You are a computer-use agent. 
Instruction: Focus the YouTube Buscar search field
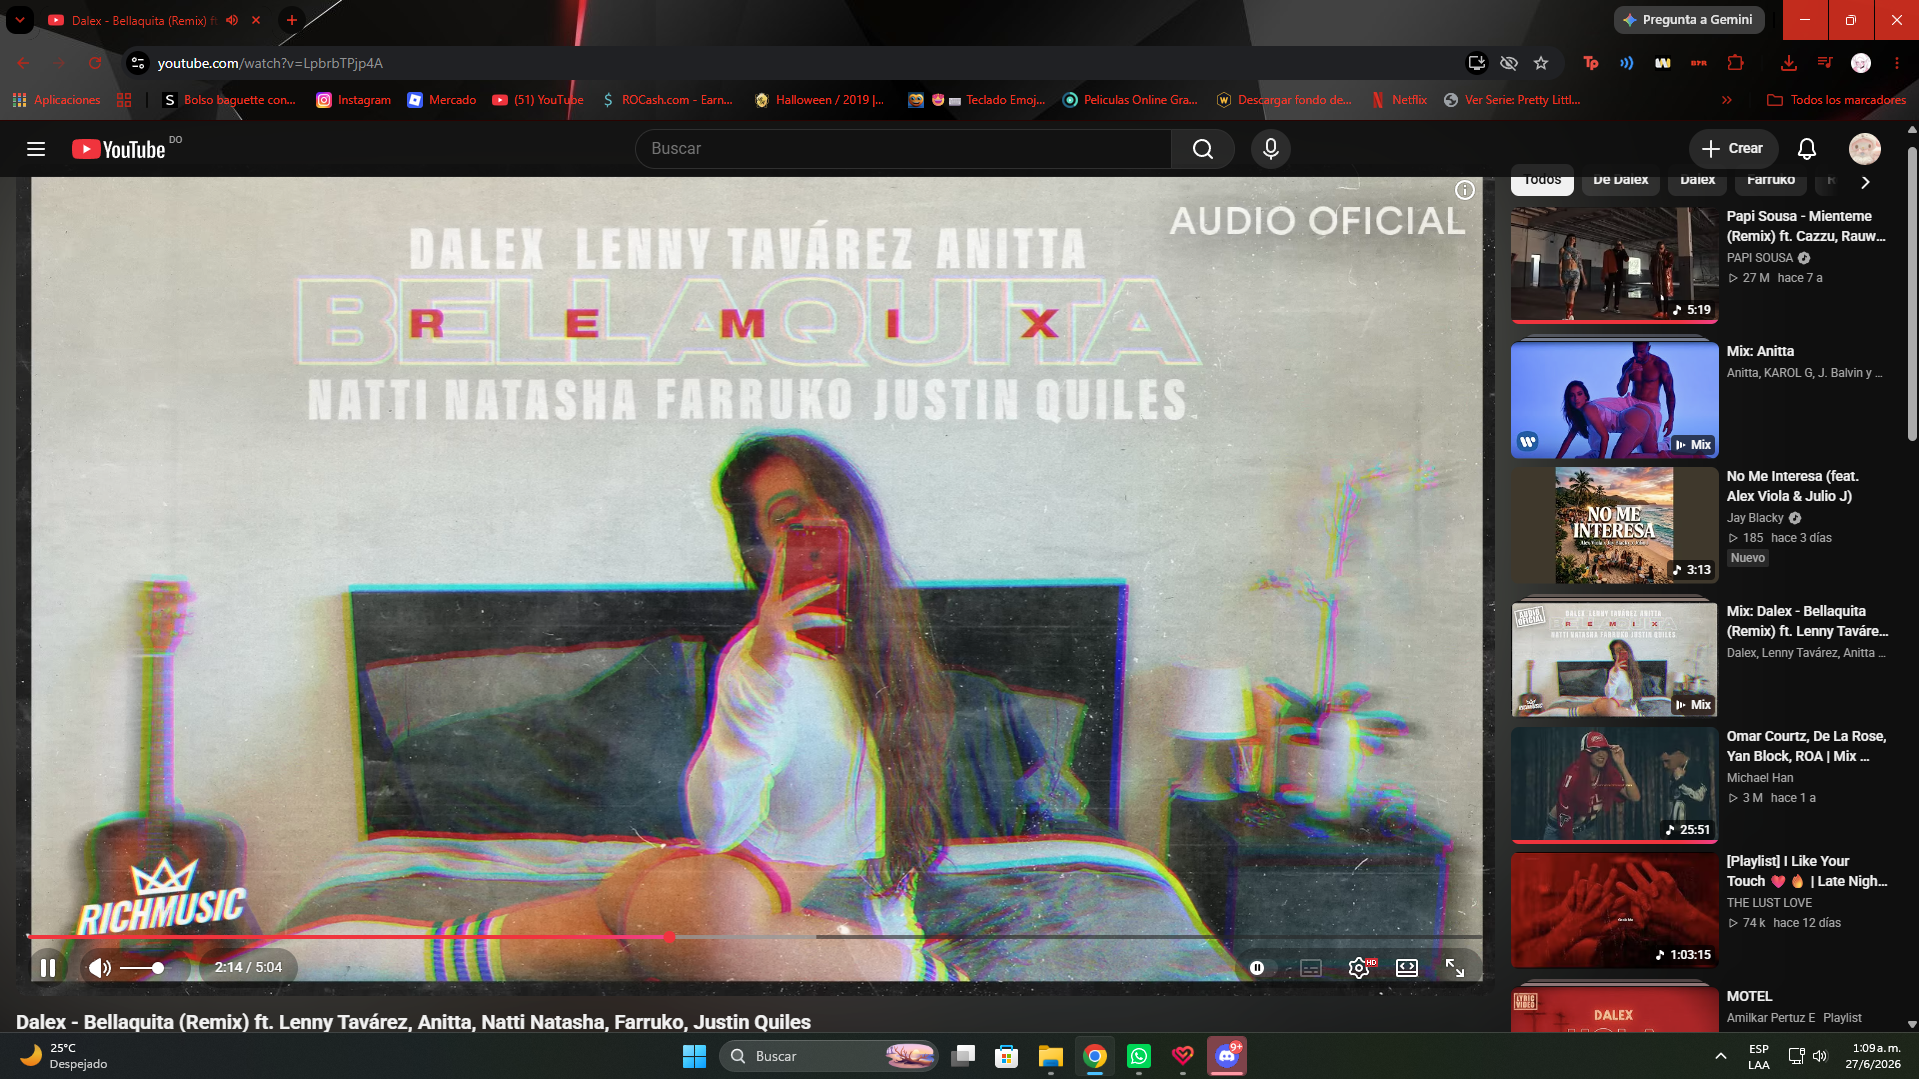(903, 149)
